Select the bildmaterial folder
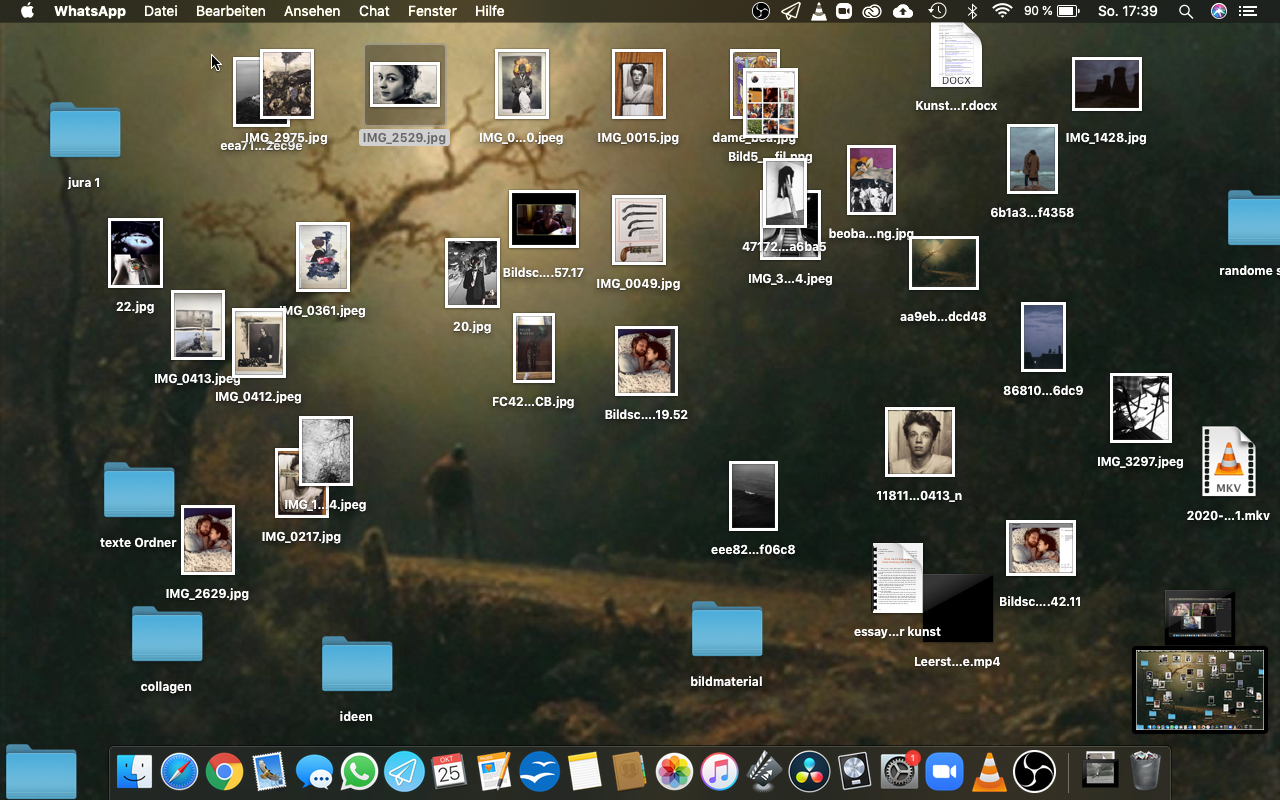This screenshot has width=1280, height=800. click(727, 630)
